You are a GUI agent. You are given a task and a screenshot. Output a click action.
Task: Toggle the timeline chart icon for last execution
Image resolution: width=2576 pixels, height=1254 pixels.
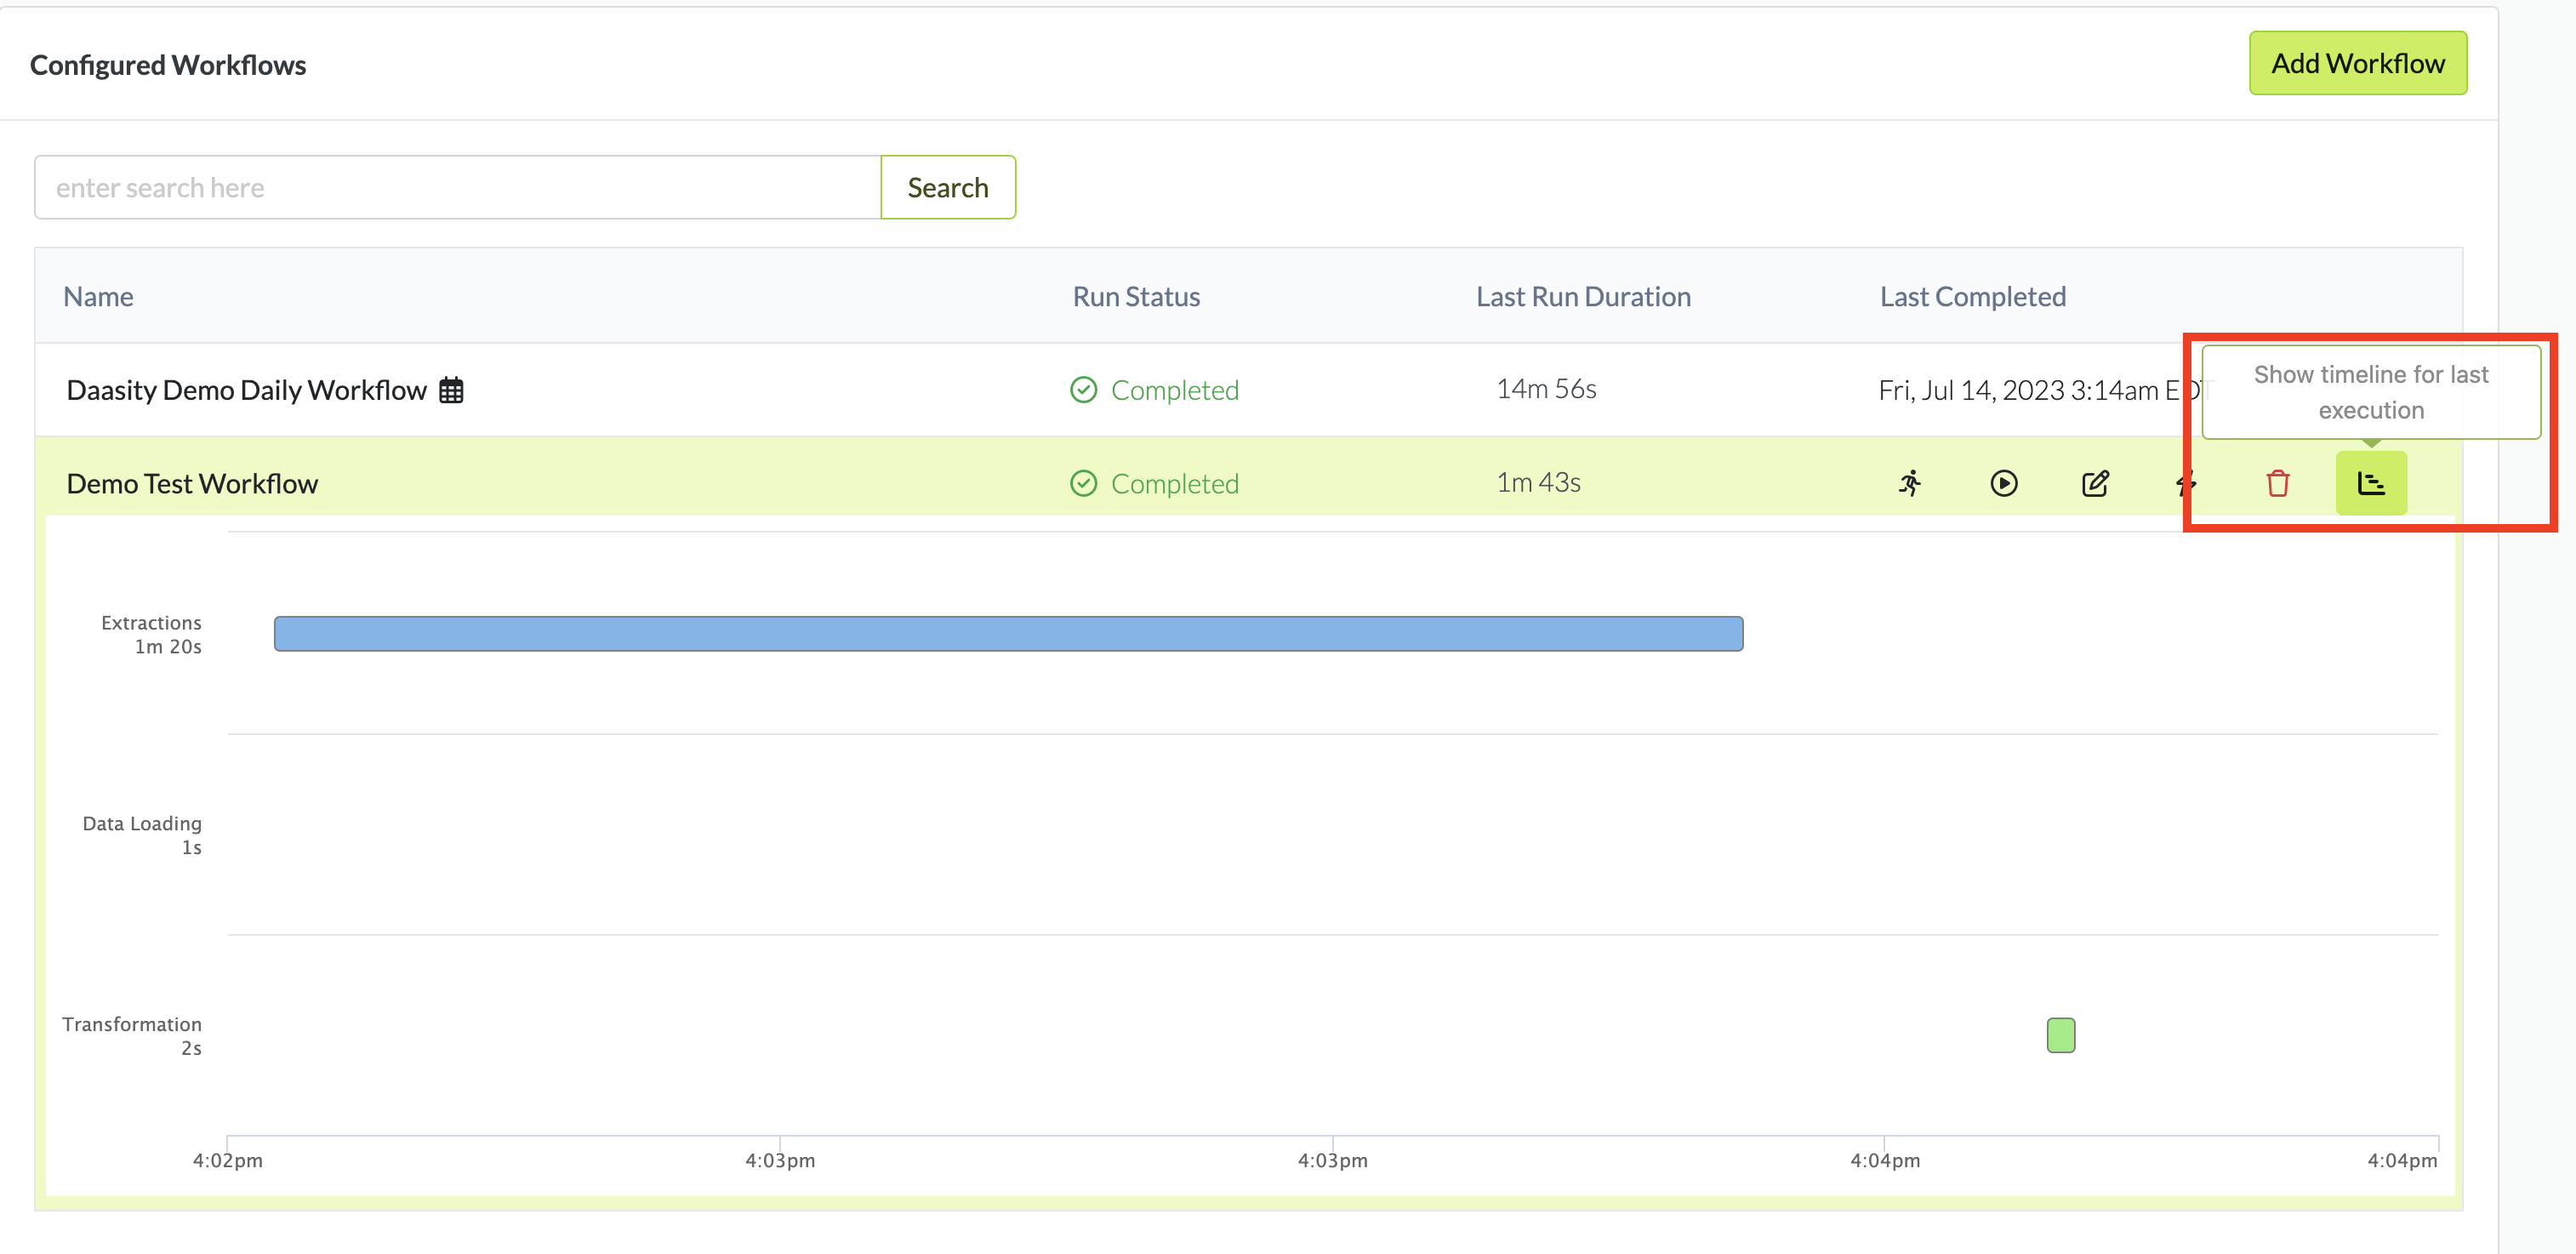[x=2370, y=484]
